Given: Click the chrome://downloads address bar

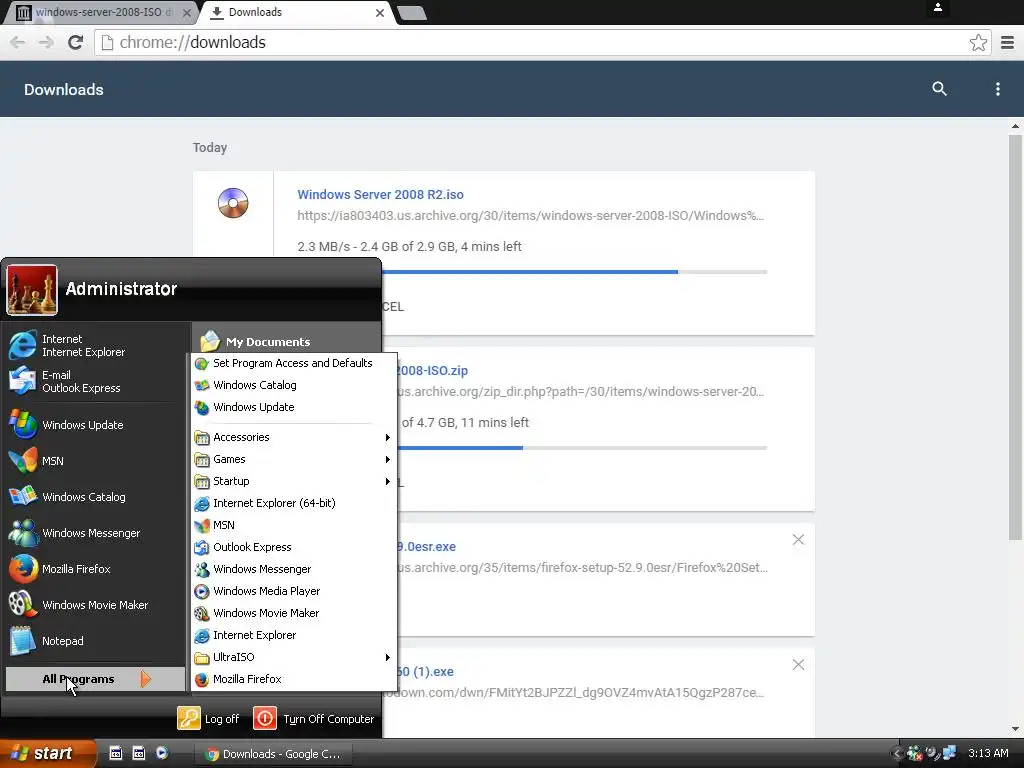Looking at the screenshot, I should tap(542, 42).
